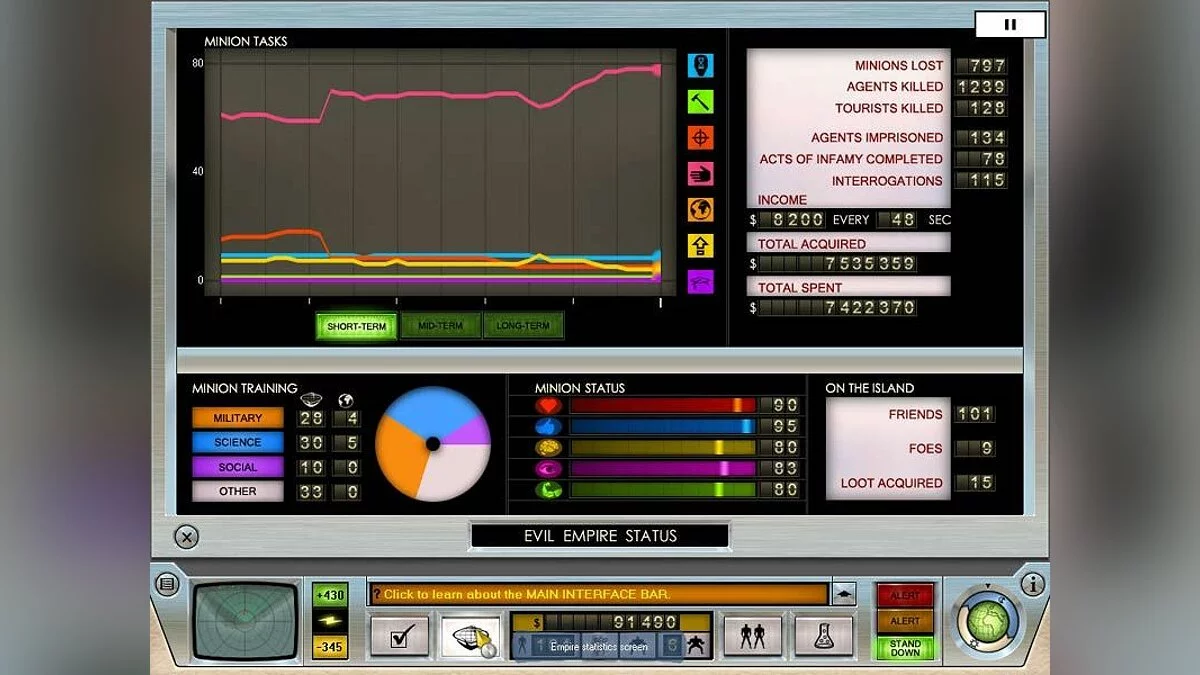Expand the message bar arrow button
Screen dimensions: 1200x675
click(843, 594)
